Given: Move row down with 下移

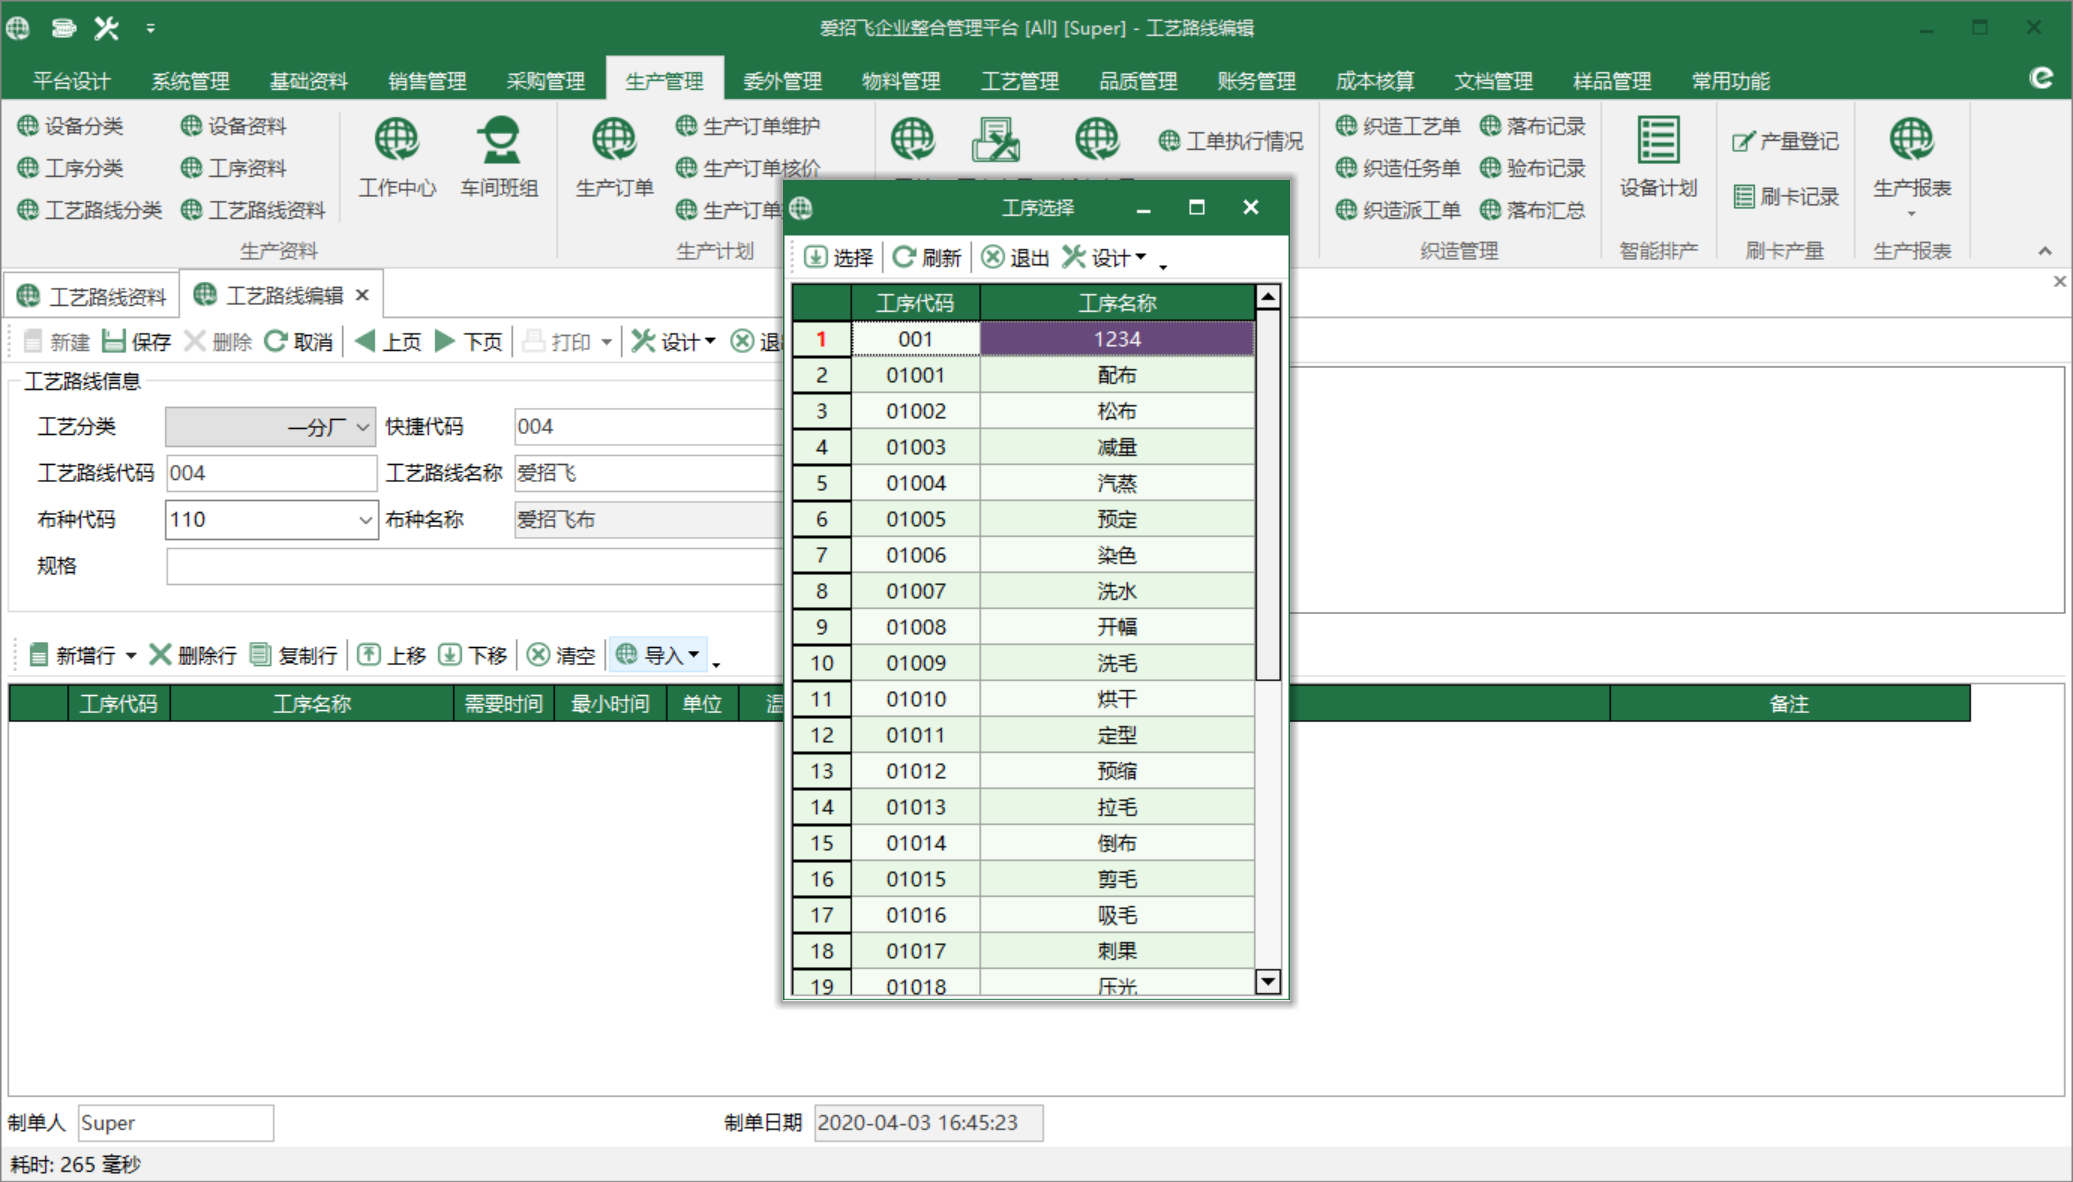Looking at the screenshot, I should pyautogui.click(x=473, y=655).
